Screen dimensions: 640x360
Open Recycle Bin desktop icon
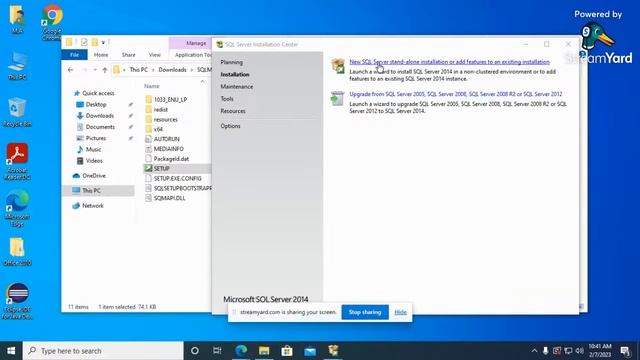17,112
